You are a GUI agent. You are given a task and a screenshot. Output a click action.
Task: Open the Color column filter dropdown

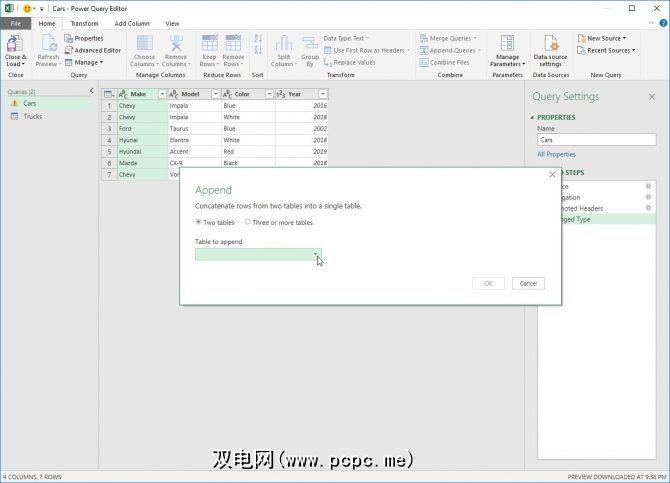269,94
